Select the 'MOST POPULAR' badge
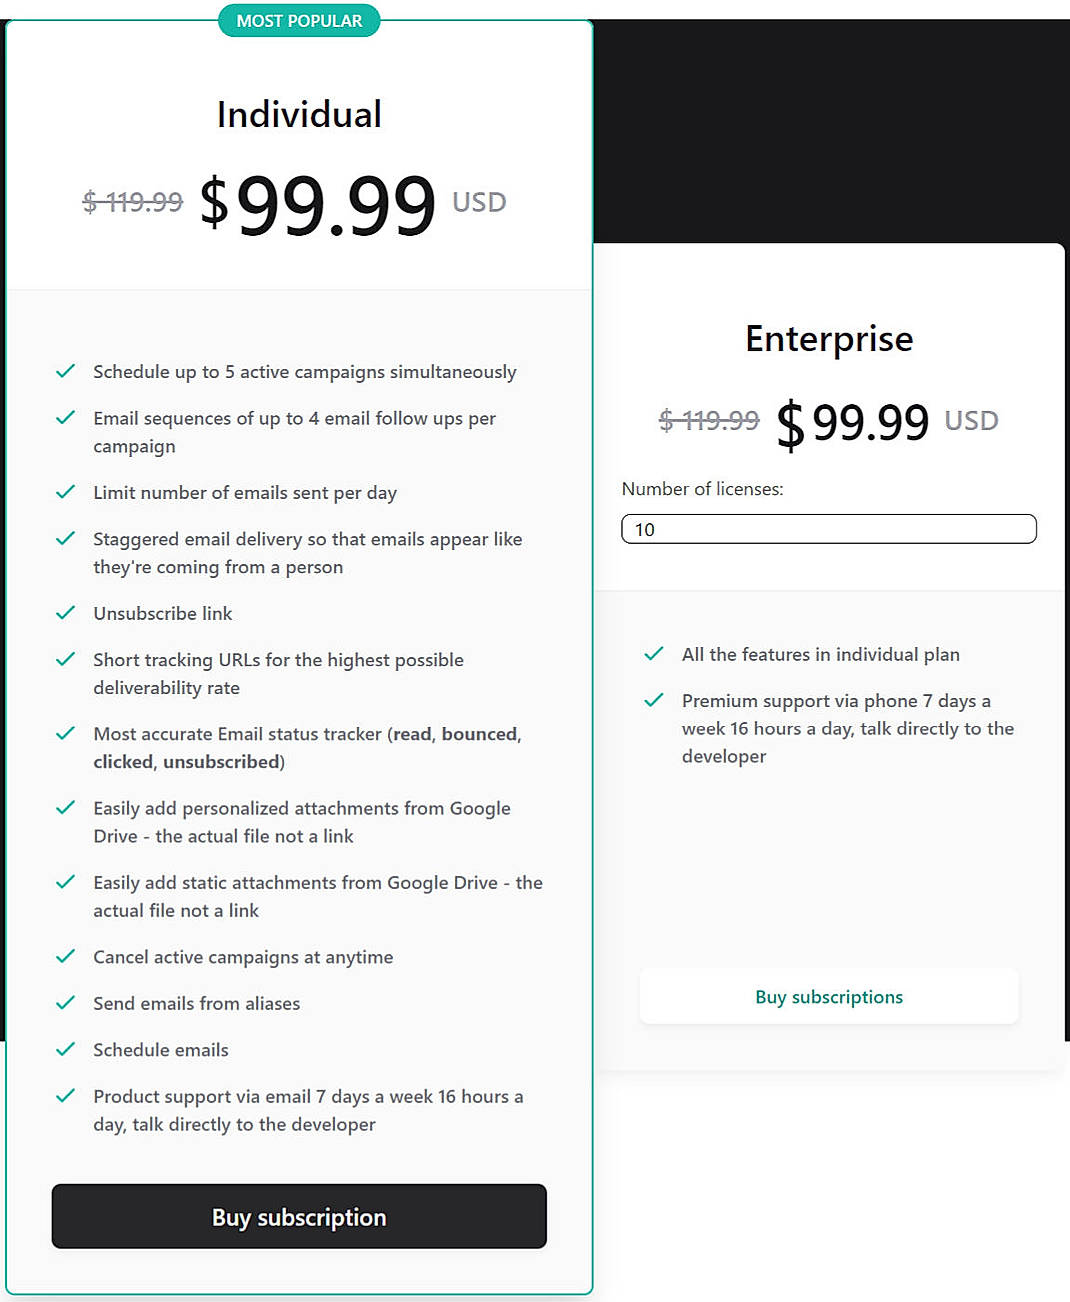This screenshot has width=1070, height=1302. [298, 20]
